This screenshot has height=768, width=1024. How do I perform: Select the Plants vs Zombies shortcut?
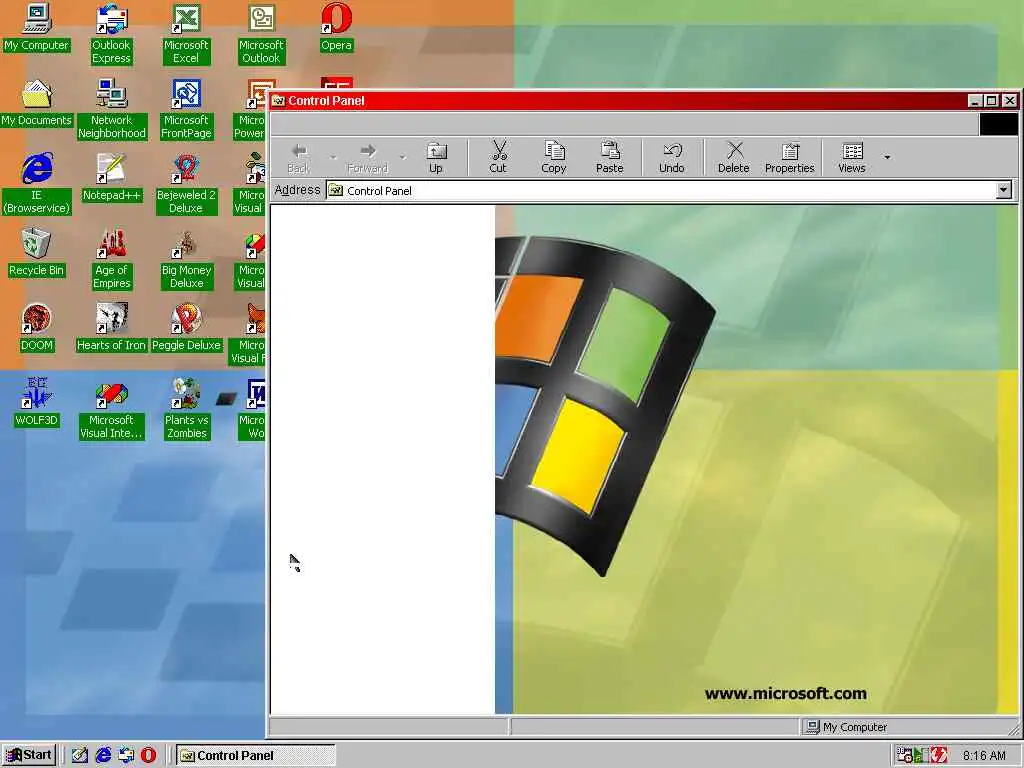[186, 409]
